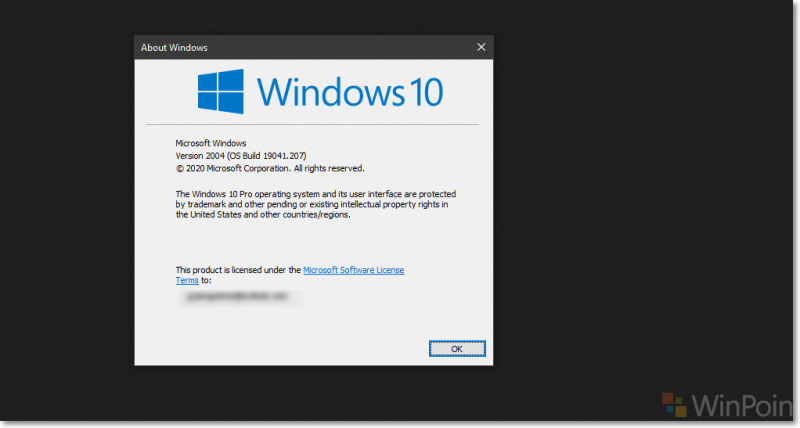800x428 pixels.
Task: Click the "Microsoft Windows" text line
Action: [211, 143]
